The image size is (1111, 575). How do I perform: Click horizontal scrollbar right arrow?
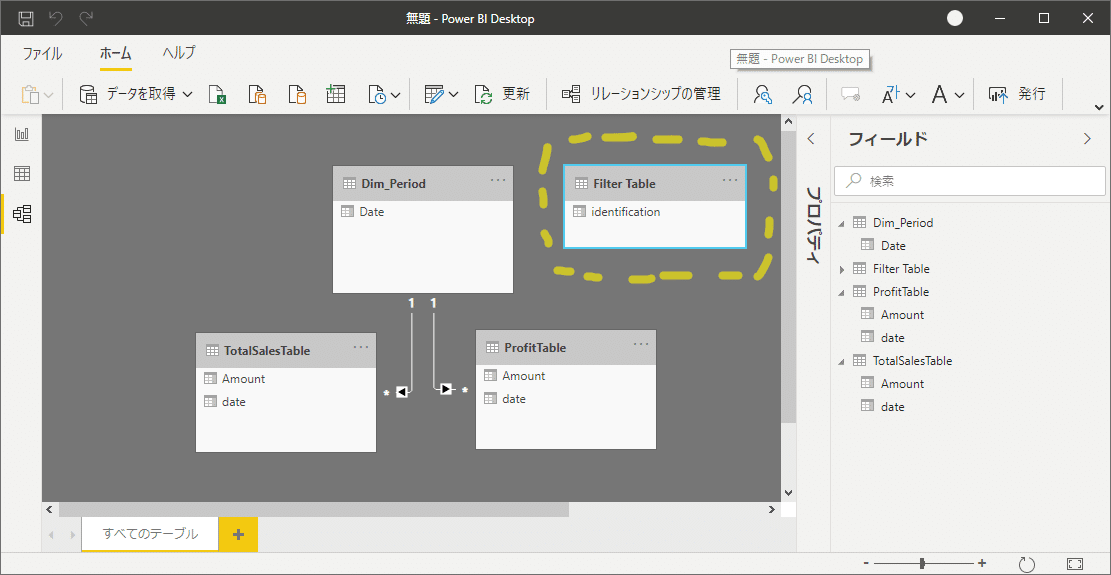click(772, 509)
